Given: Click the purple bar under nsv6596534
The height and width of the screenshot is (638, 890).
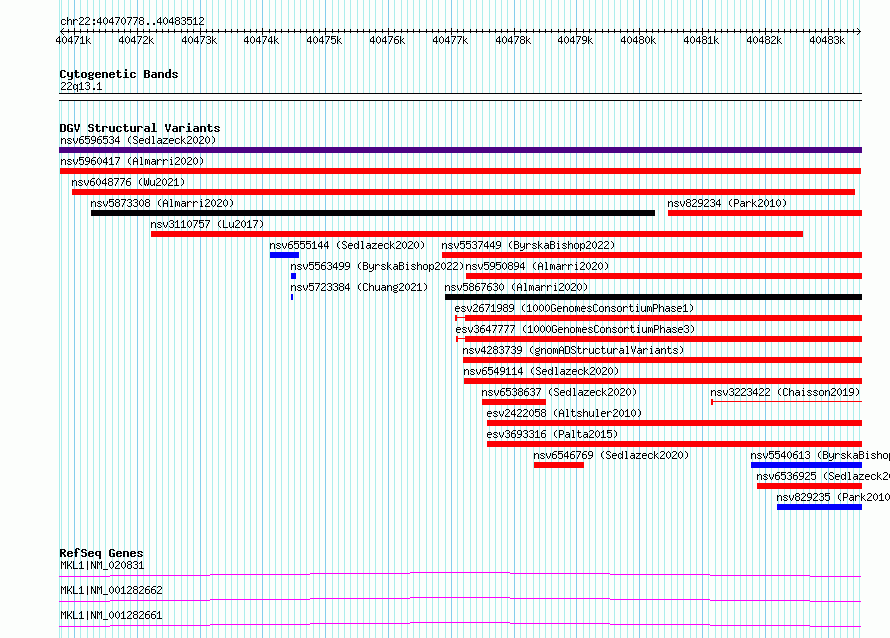Looking at the screenshot, I should [460, 150].
